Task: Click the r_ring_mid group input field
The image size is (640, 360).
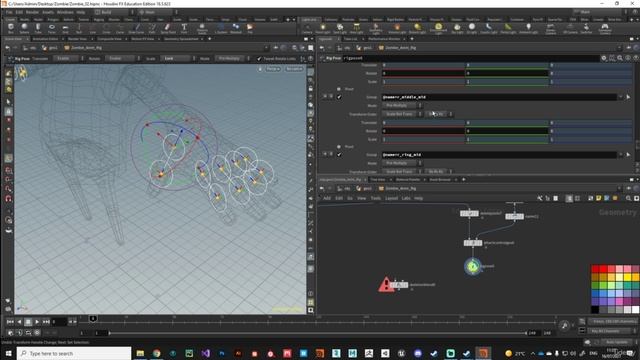Action: tap(499, 155)
